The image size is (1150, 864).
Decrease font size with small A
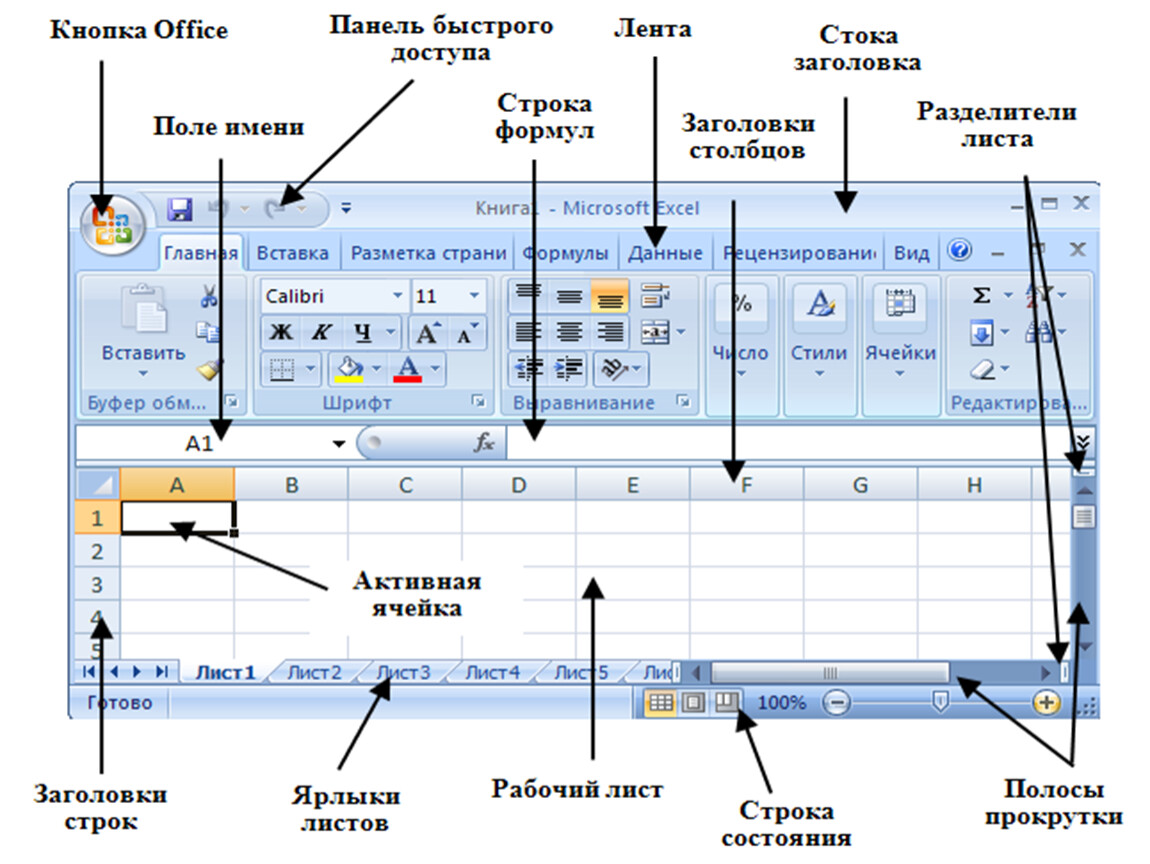pos(466,333)
